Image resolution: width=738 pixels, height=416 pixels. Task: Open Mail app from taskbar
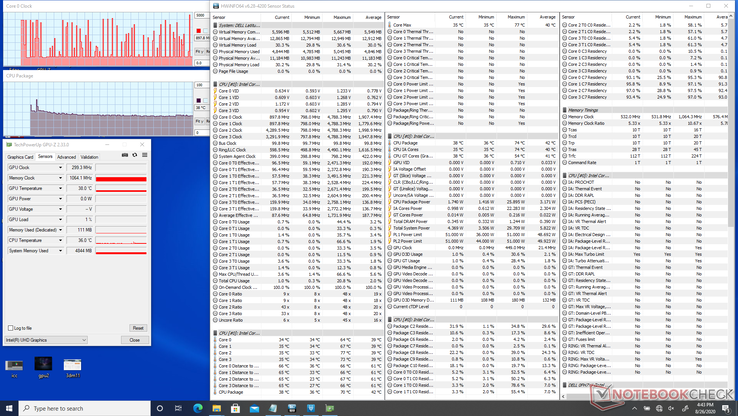pyautogui.click(x=254, y=408)
